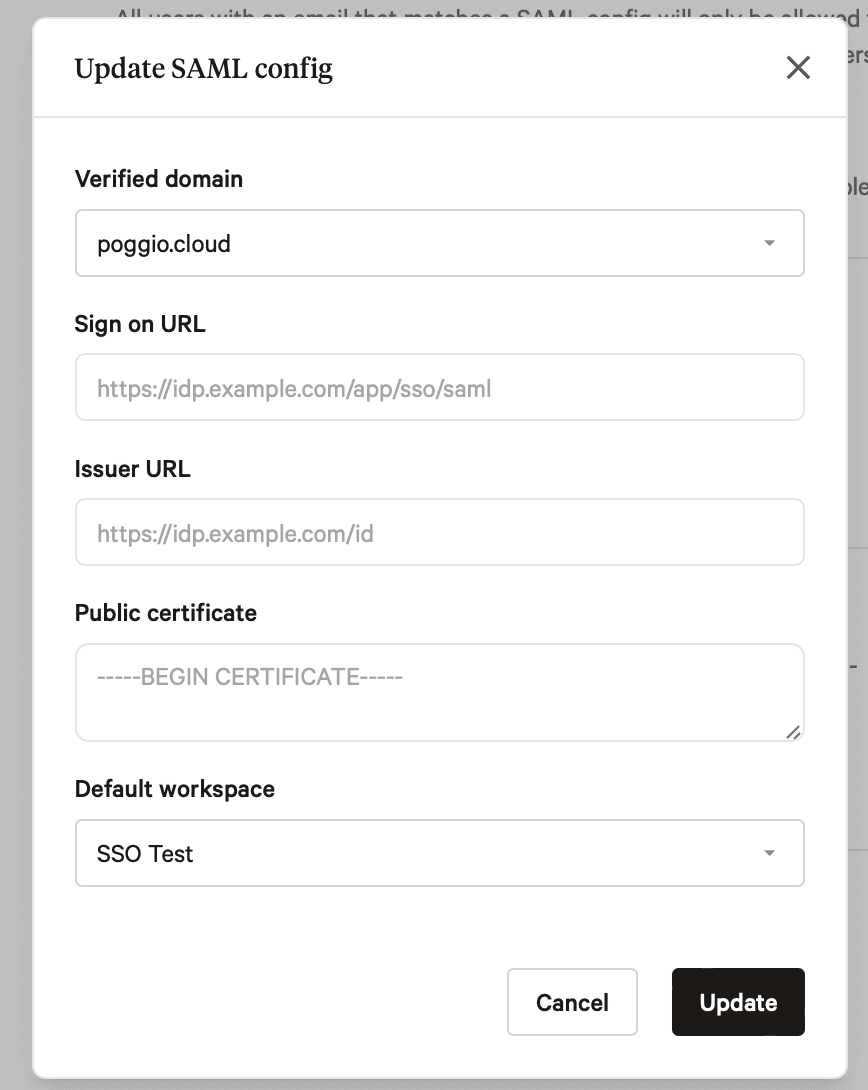Screen dimensions: 868x1090
Task: Click the Verified domain label
Action: (x=158, y=179)
